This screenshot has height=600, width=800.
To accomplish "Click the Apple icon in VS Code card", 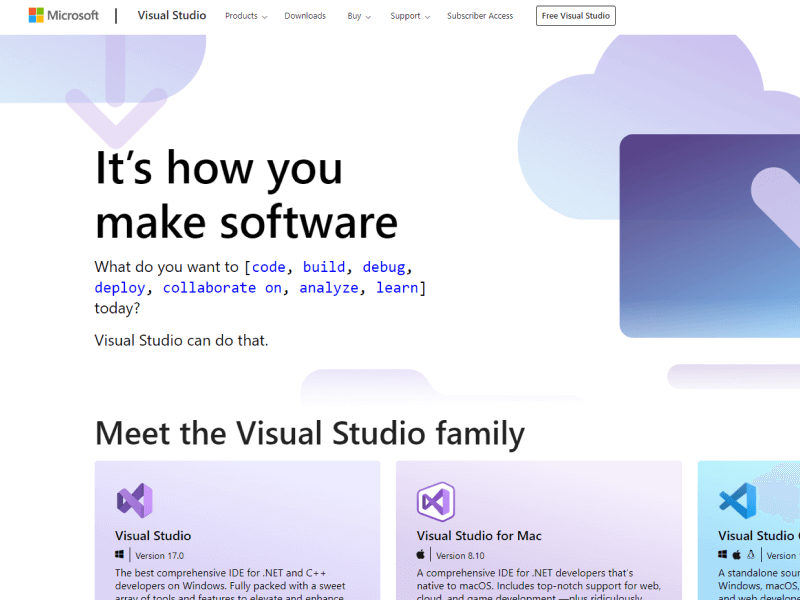I will click(737, 554).
